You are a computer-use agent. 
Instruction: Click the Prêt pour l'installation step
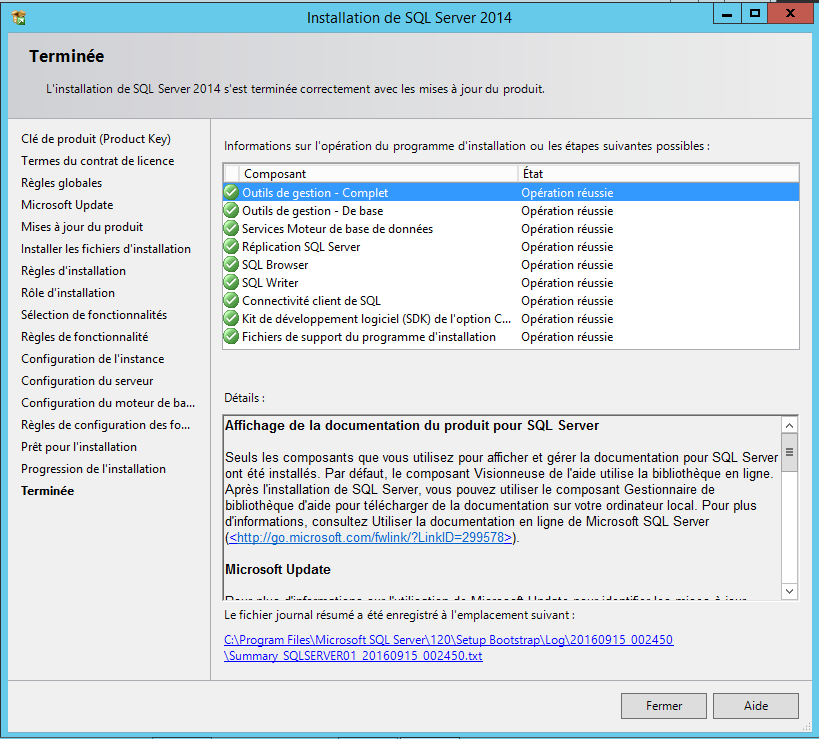(79, 447)
